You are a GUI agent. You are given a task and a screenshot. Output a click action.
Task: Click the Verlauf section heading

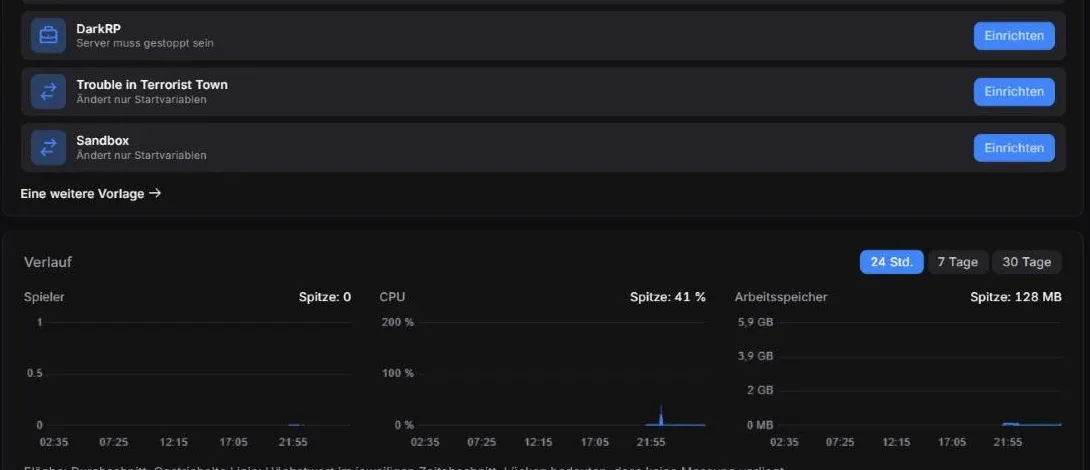48,263
